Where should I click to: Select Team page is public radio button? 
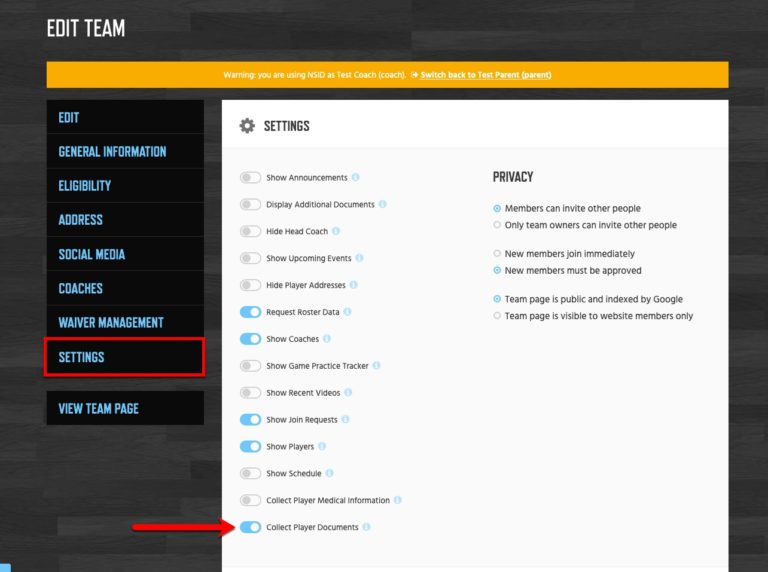pos(497,299)
